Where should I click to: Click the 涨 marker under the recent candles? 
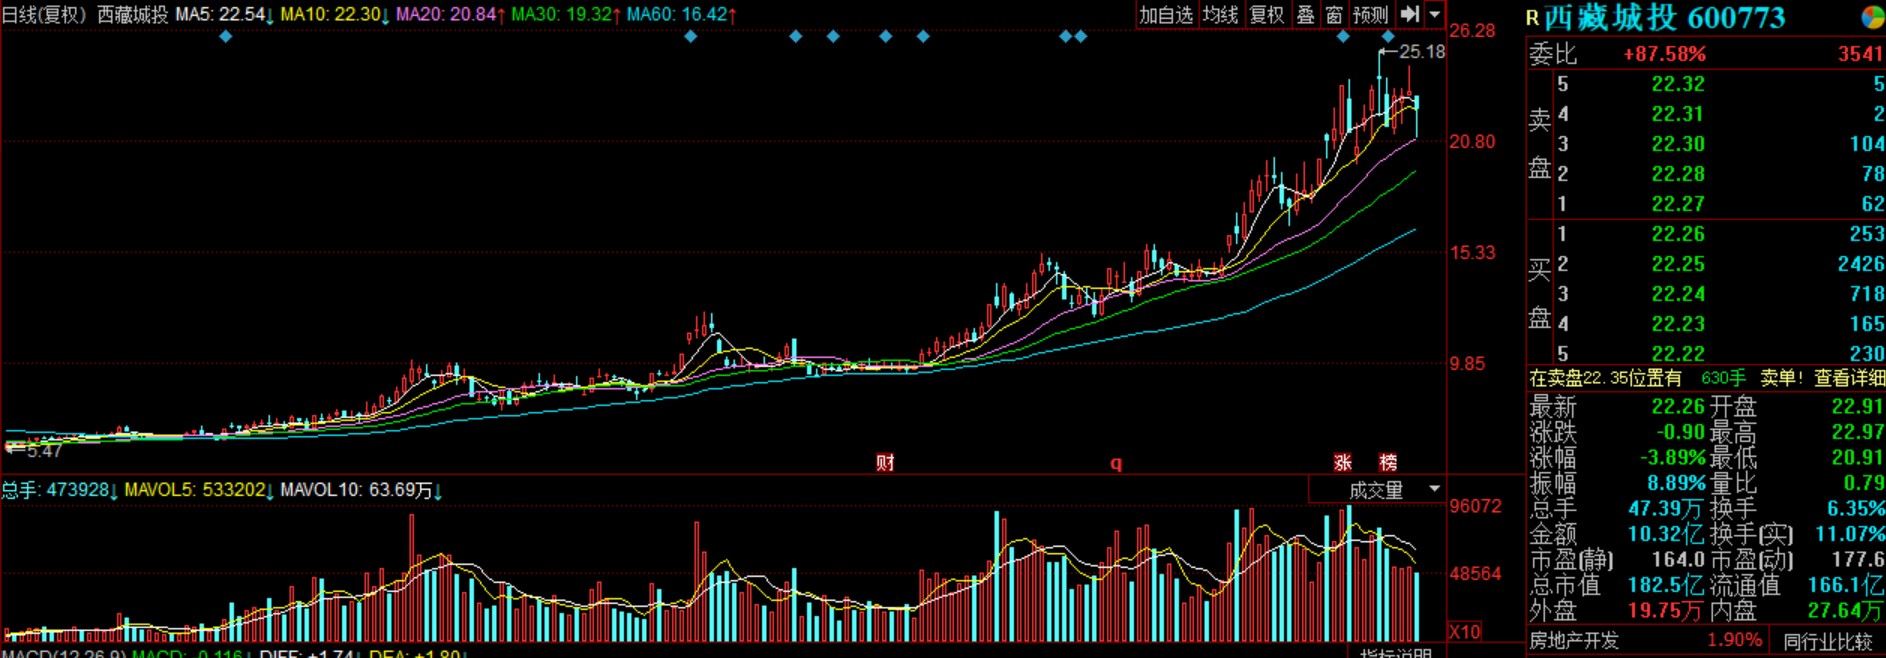(1343, 462)
